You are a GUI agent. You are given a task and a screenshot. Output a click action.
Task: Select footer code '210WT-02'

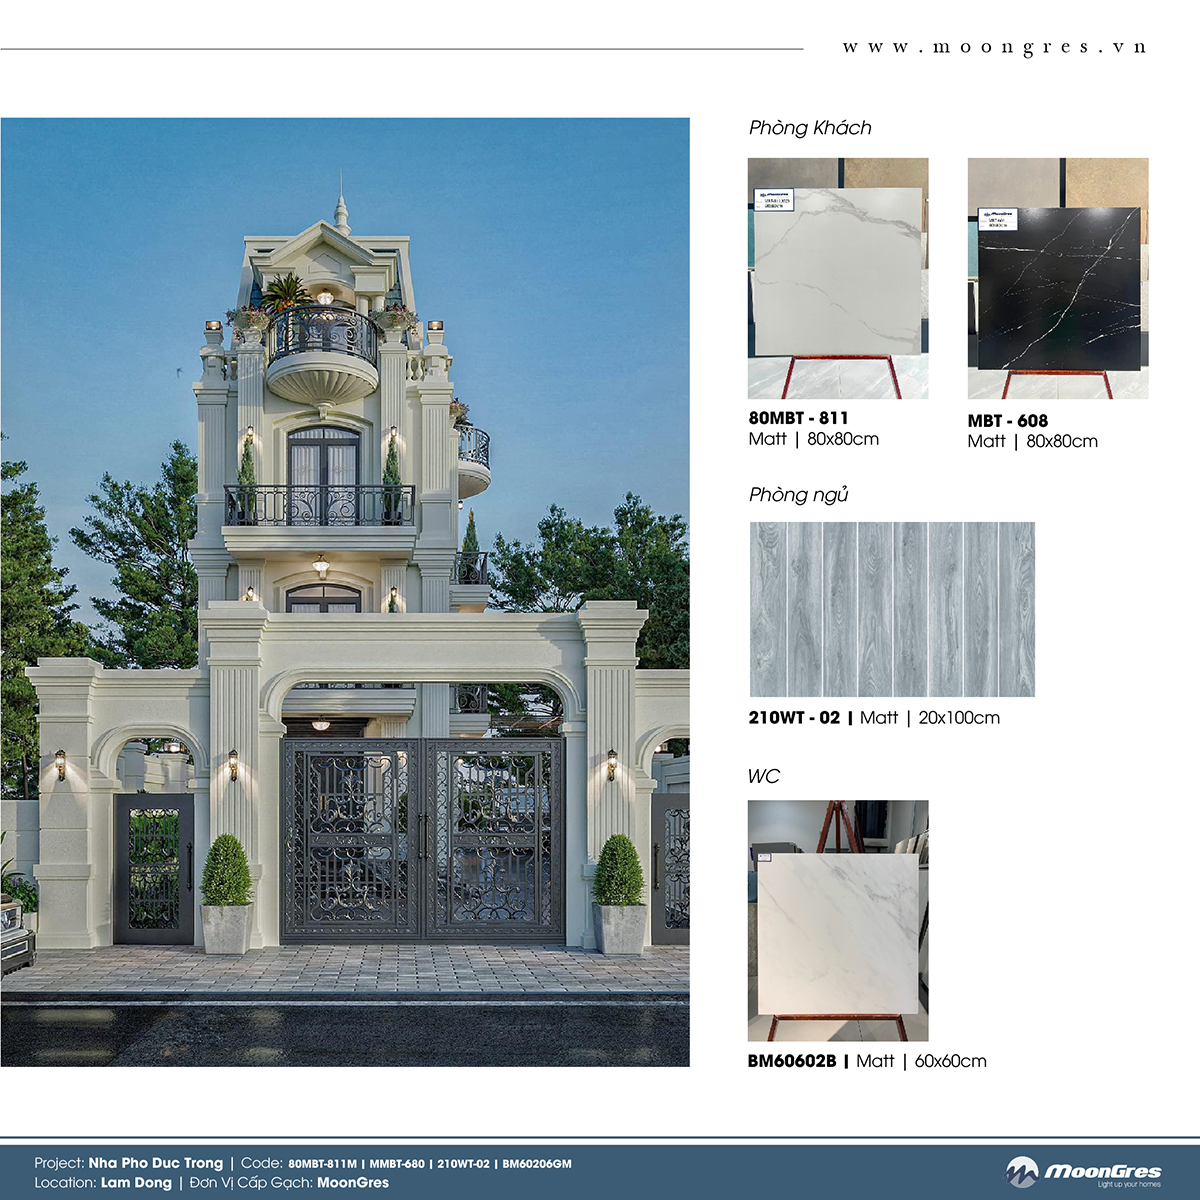(463, 1164)
